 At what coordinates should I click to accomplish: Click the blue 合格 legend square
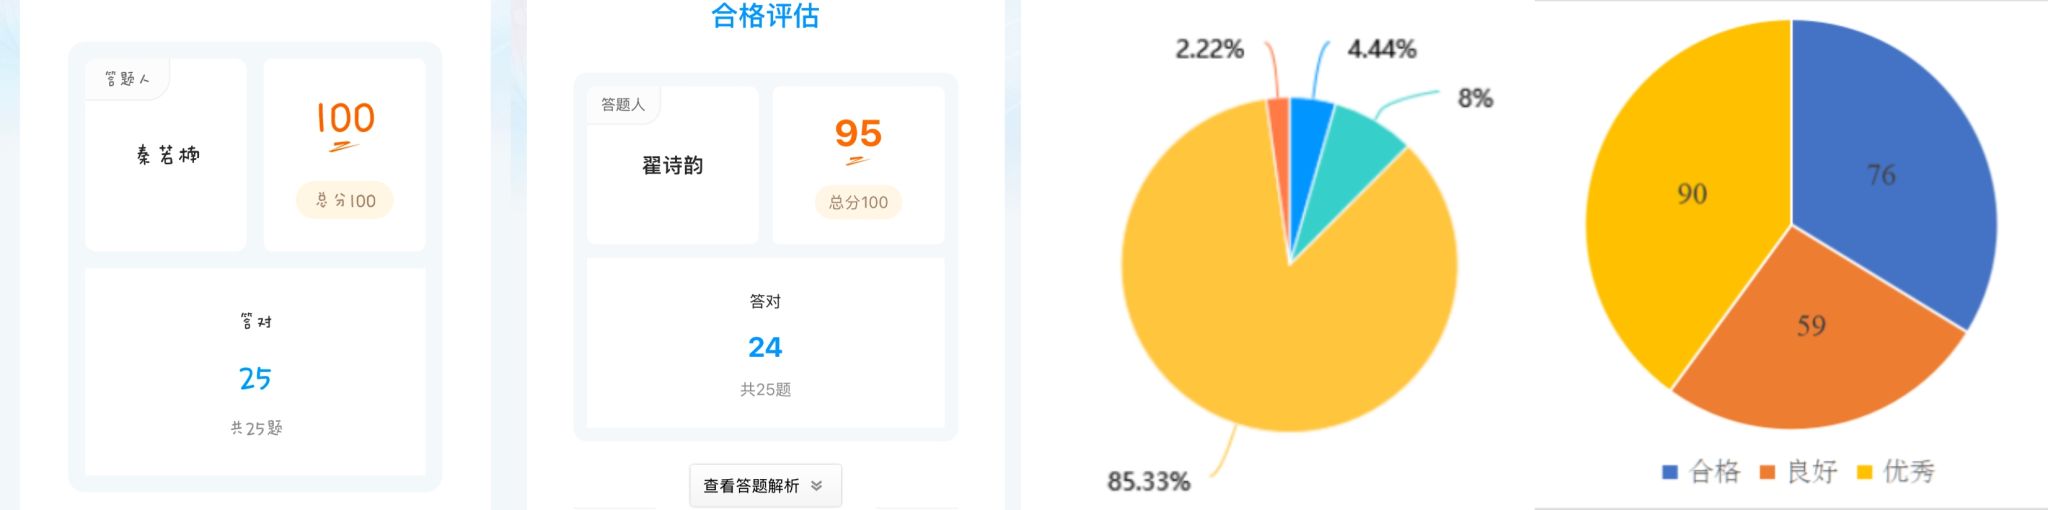pos(1669,472)
